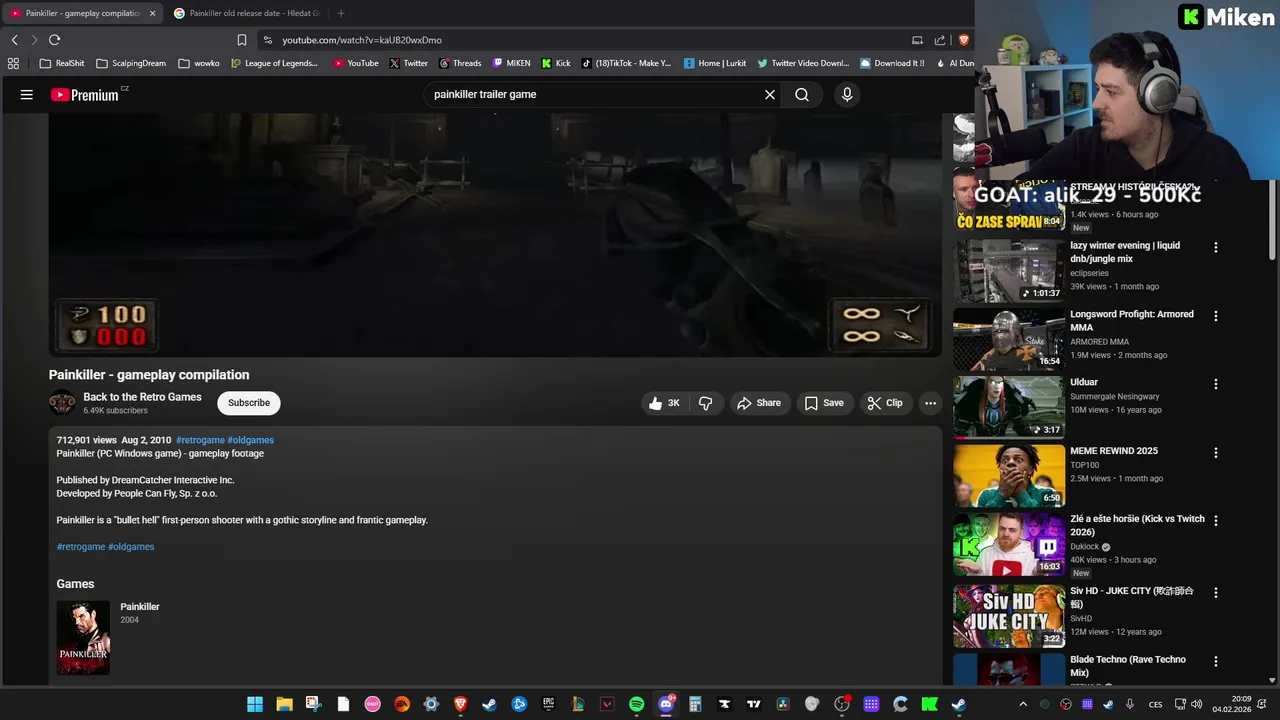This screenshot has width=1280, height=720.
Task: Open the Windows Start menu
Action: tap(255, 704)
